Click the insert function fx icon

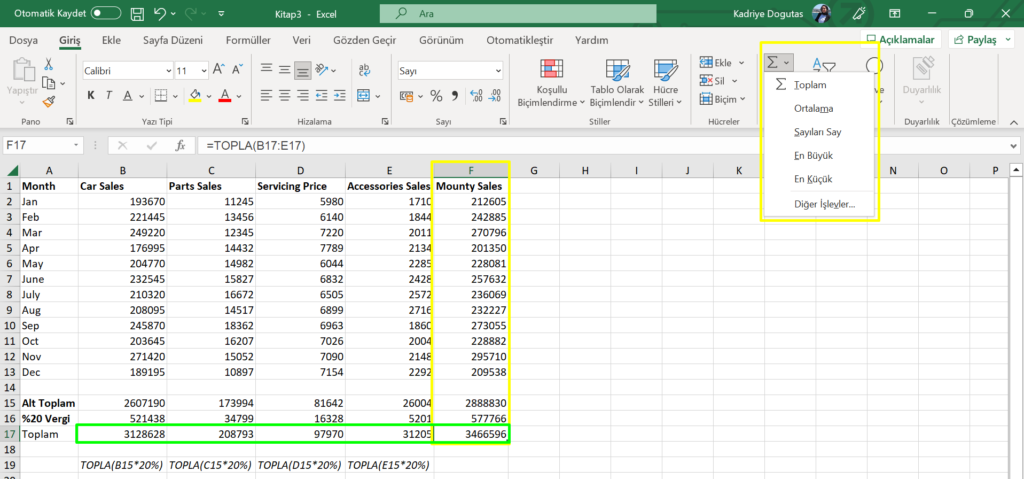coord(180,145)
